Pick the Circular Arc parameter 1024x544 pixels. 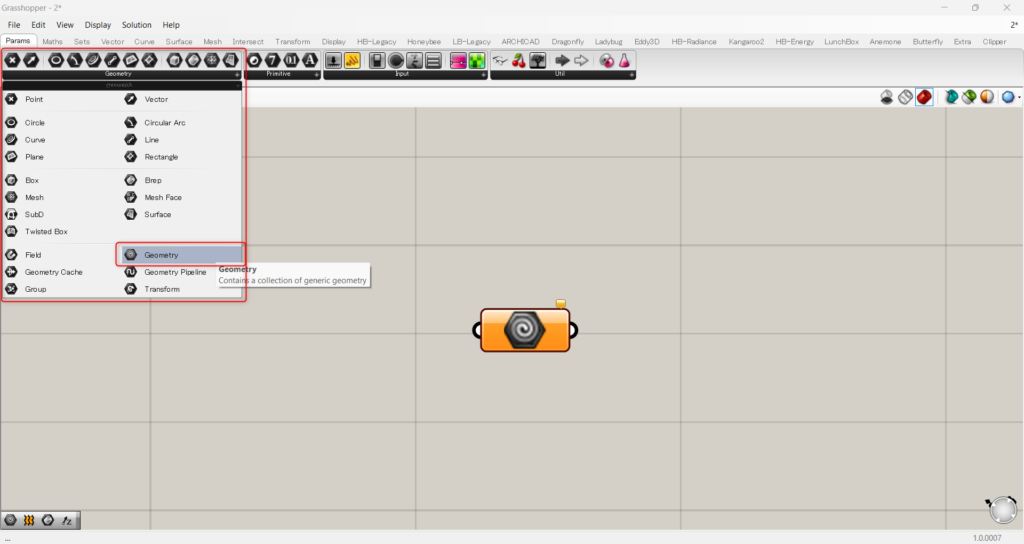coord(164,122)
